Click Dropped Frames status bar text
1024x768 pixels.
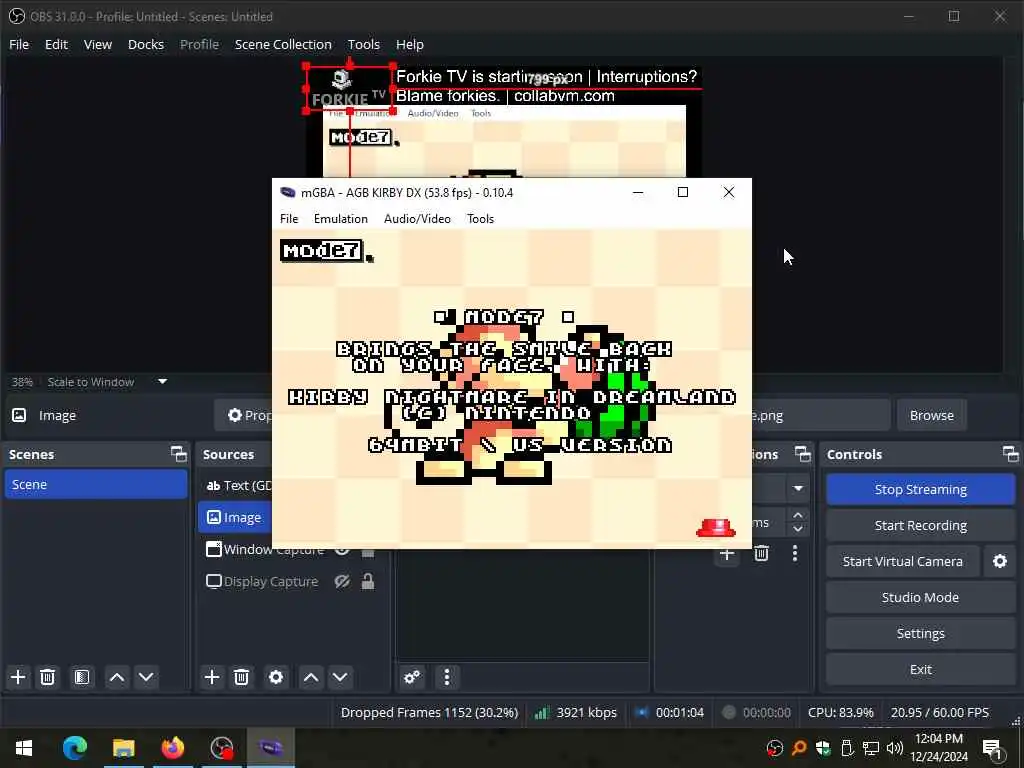(x=429, y=712)
